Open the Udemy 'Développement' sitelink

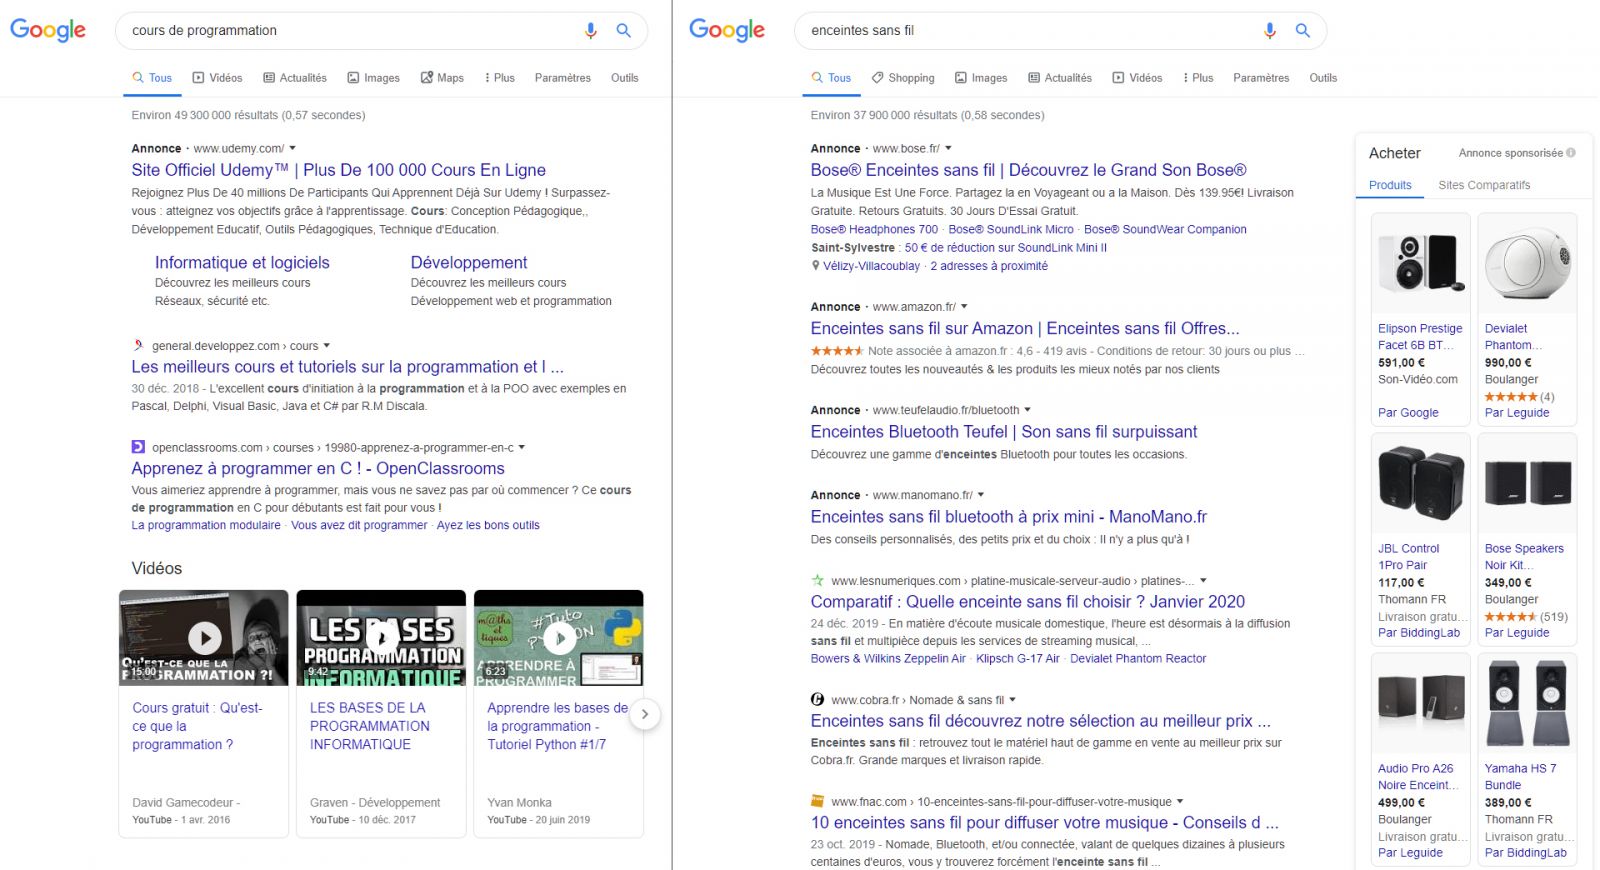pyautogui.click(x=468, y=262)
